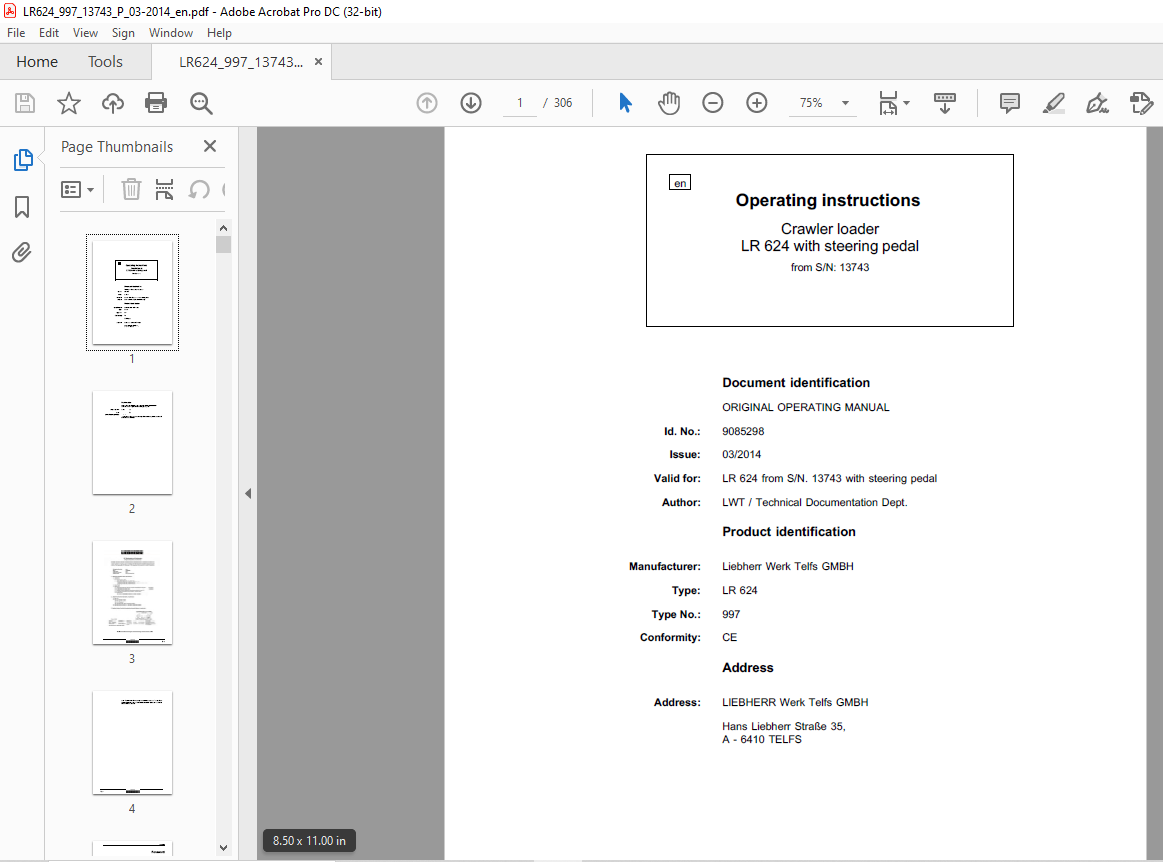Delete selected page trash icon
Screen dimensions: 1163x862
[x=131, y=190]
